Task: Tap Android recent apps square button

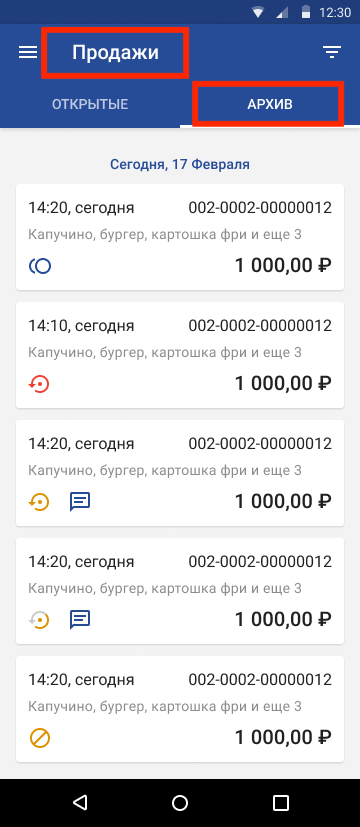Action: 281,803
